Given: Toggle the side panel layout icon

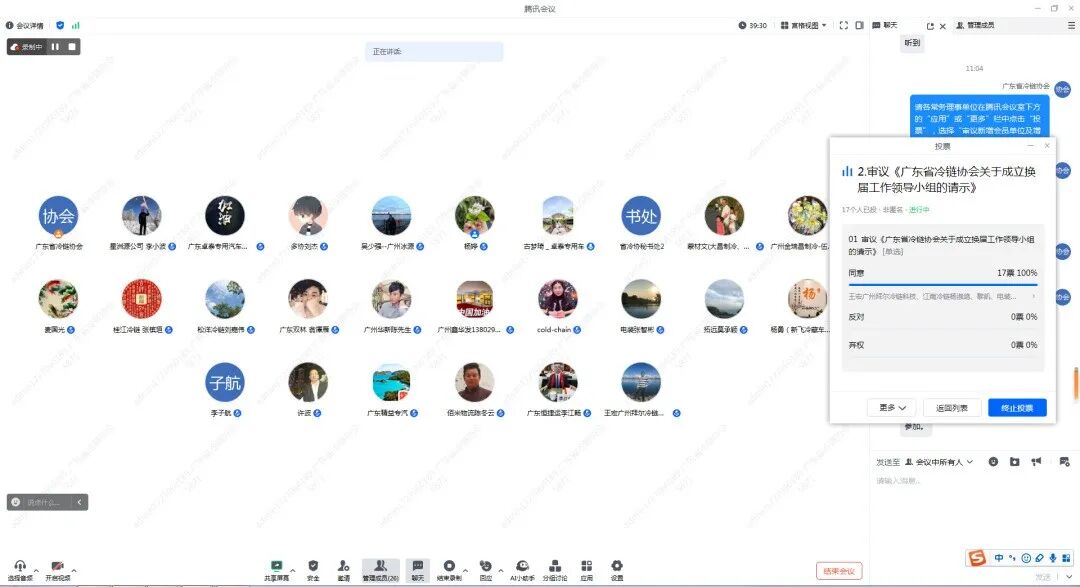Looking at the screenshot, I should [x=860, y=25].
